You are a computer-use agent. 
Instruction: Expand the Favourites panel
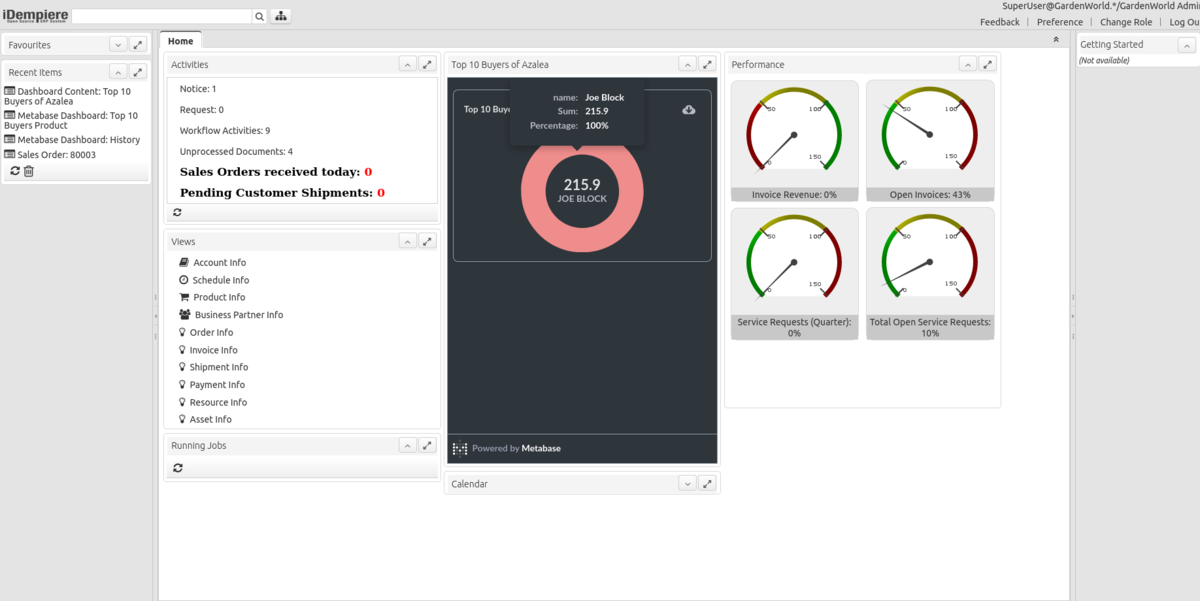pyautogui.click(x=118, y=45)
